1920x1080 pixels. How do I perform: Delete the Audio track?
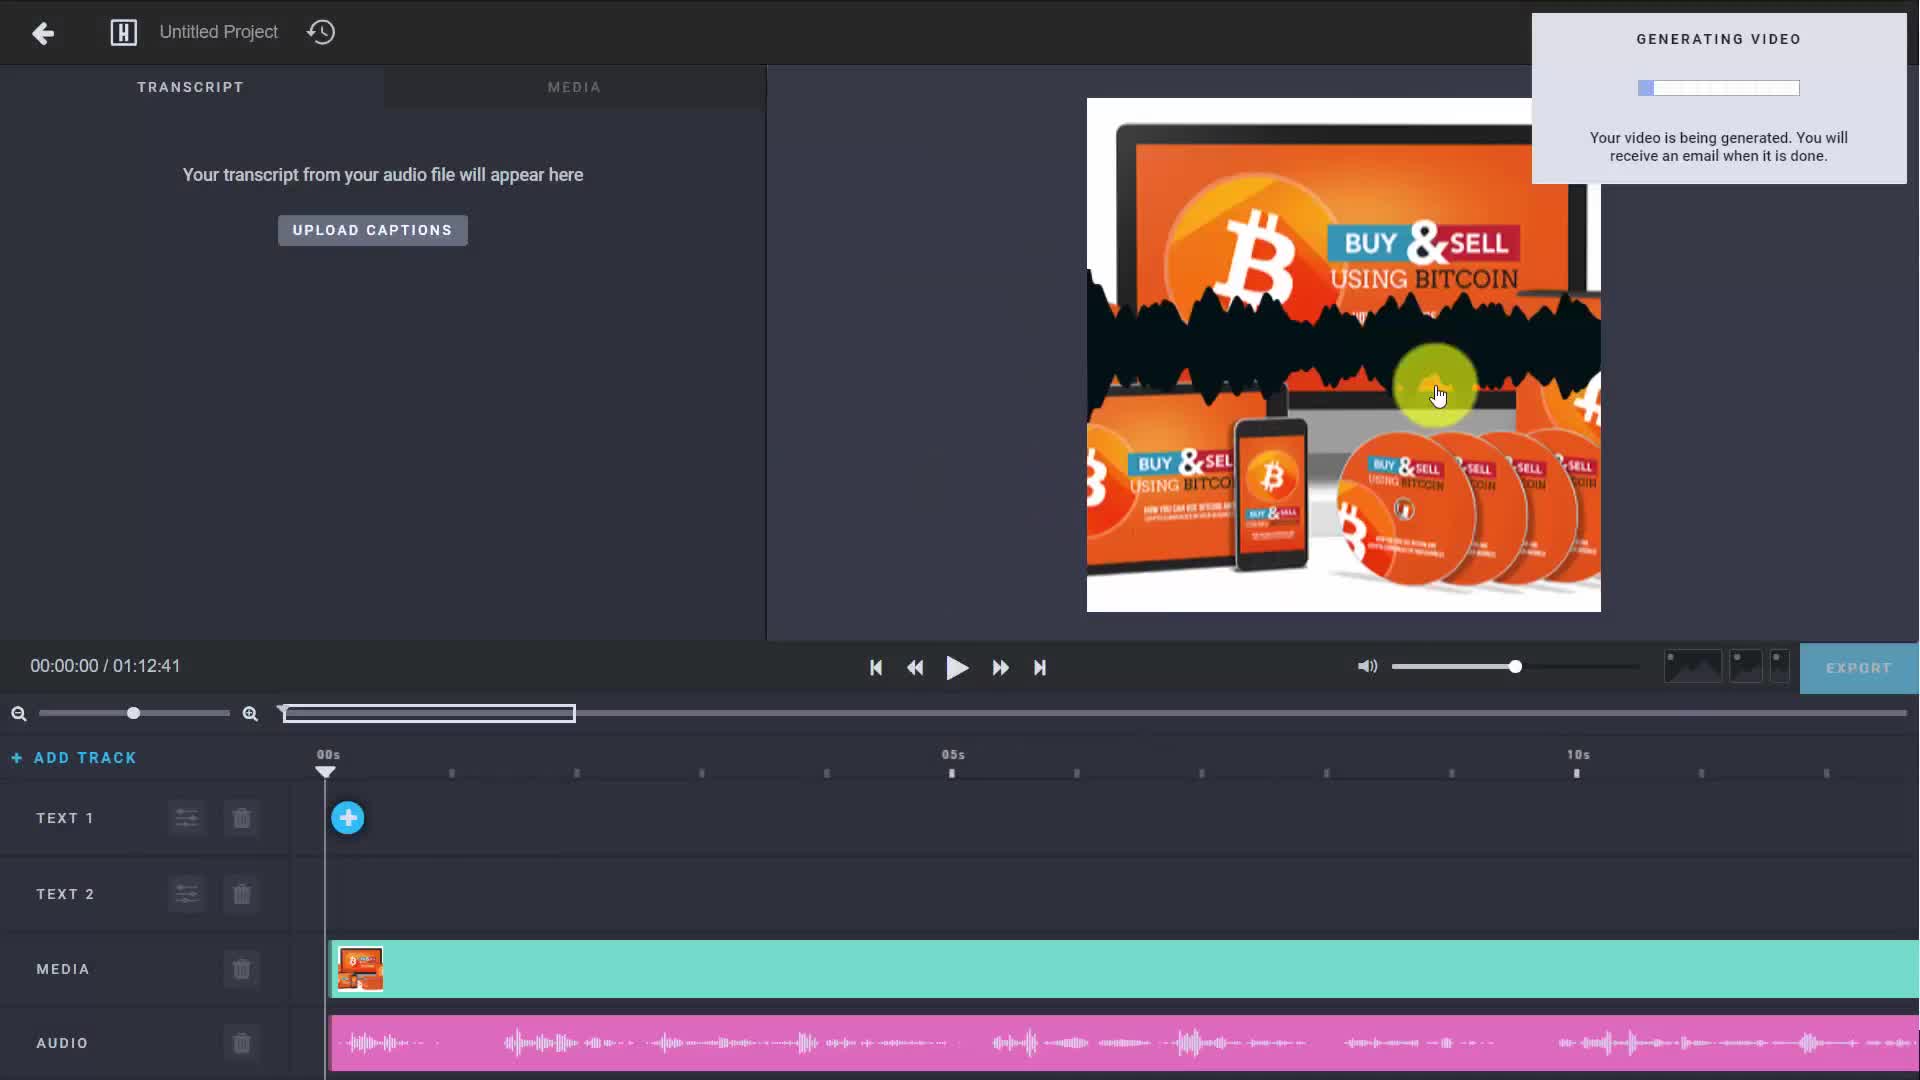241,1043
